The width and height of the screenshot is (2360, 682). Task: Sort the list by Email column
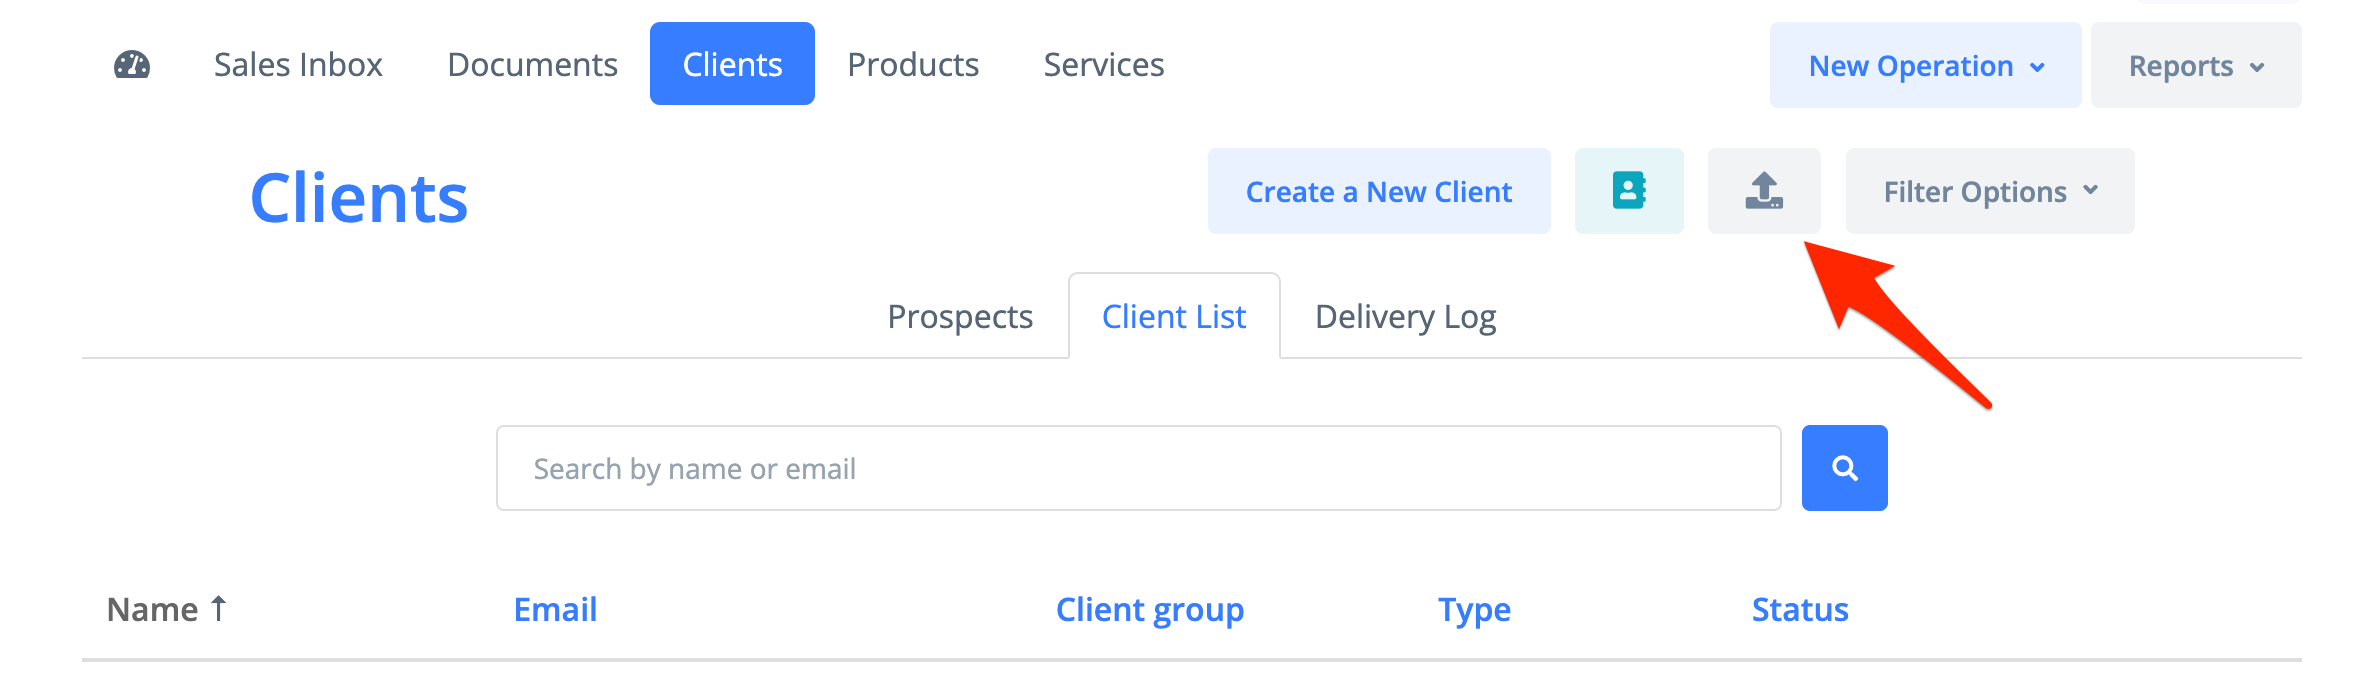[555, 609]
